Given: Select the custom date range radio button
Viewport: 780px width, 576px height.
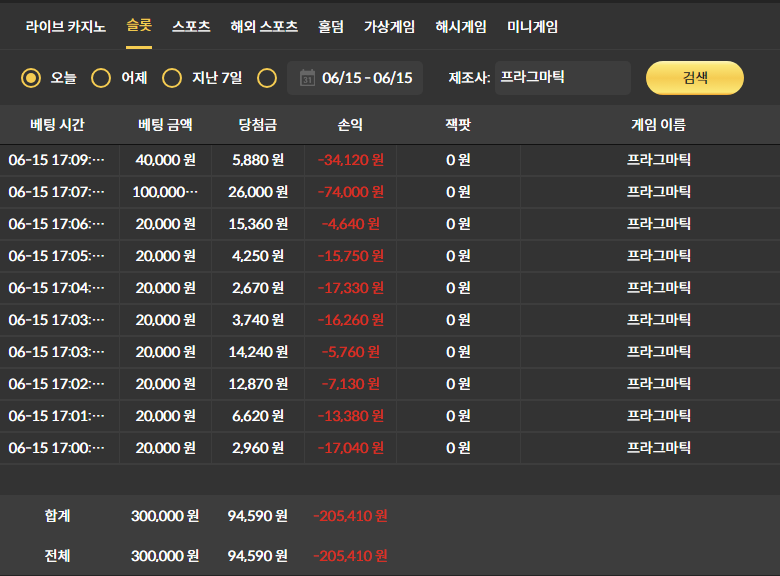Looking at the screenshot, I should coord(267,78).
